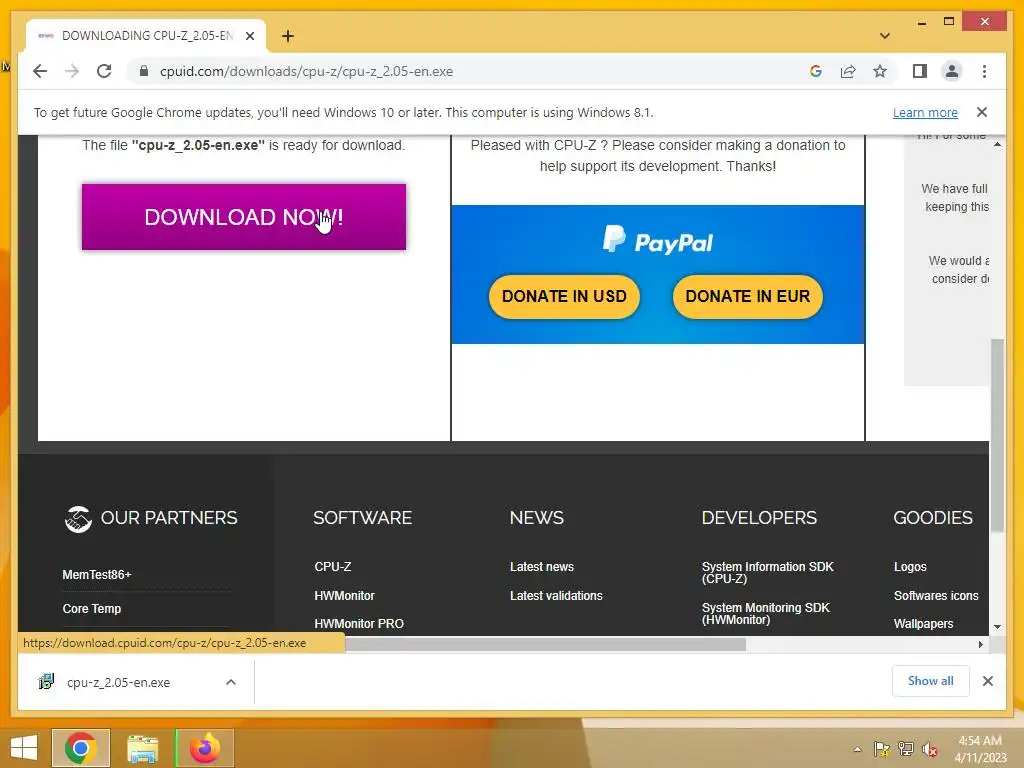Open System Information SDK (CPU-Z) link

767,573
